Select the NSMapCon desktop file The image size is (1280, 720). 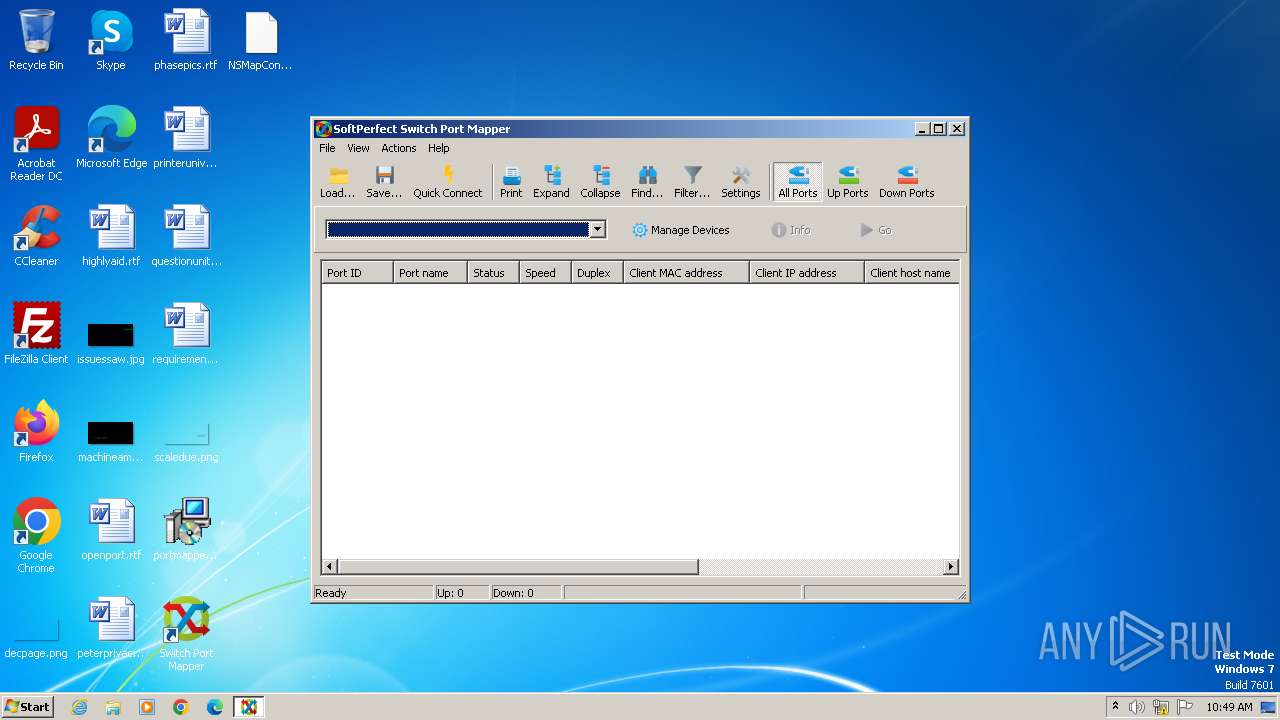click(260, 40)
